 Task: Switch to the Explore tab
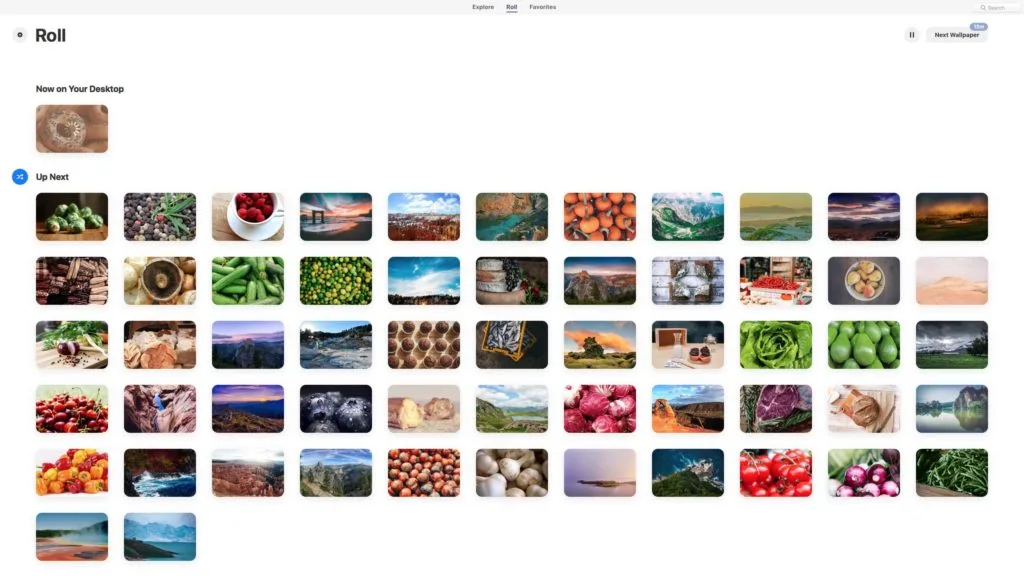(x=483, y=7)
